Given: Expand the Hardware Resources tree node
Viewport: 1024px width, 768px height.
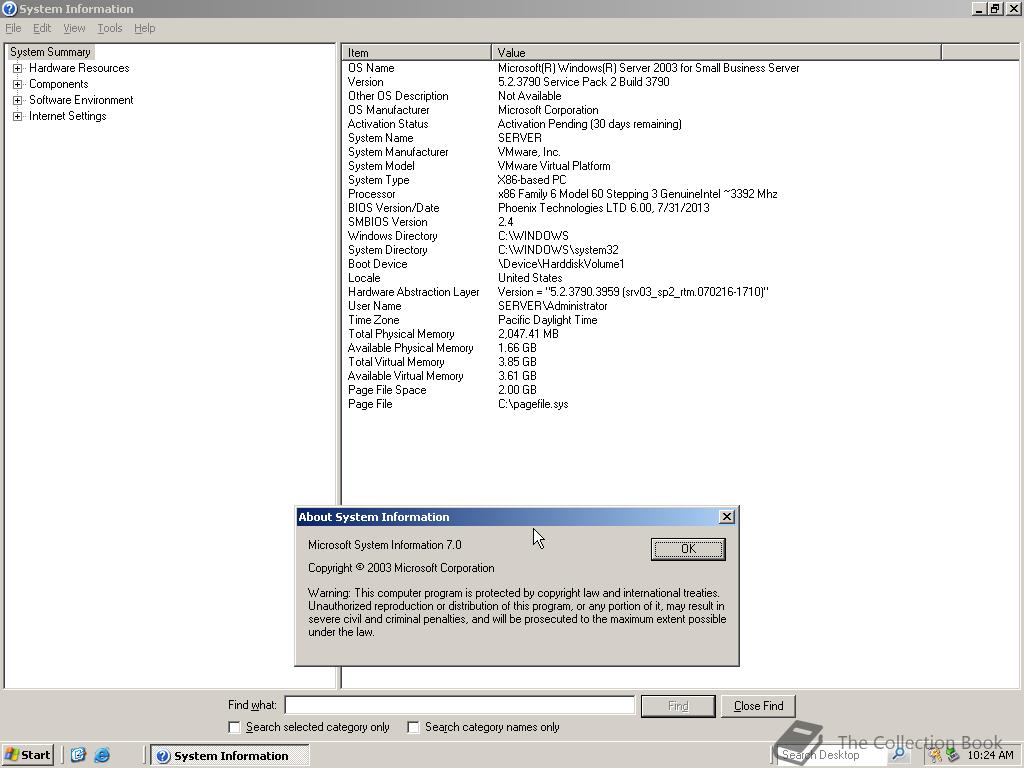Looking at the screenshot, I should (18, 68).
